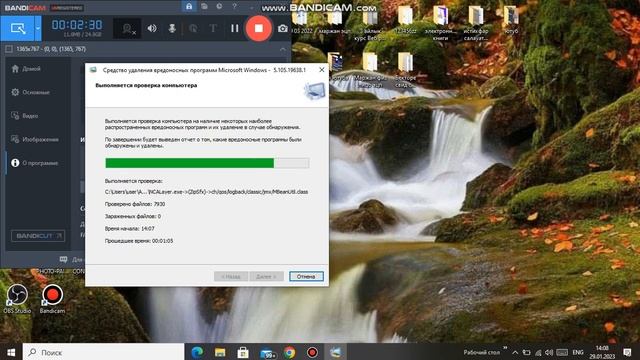
Task: Open the 'маржан эцп' desktop folder
Action: (335, 19)
